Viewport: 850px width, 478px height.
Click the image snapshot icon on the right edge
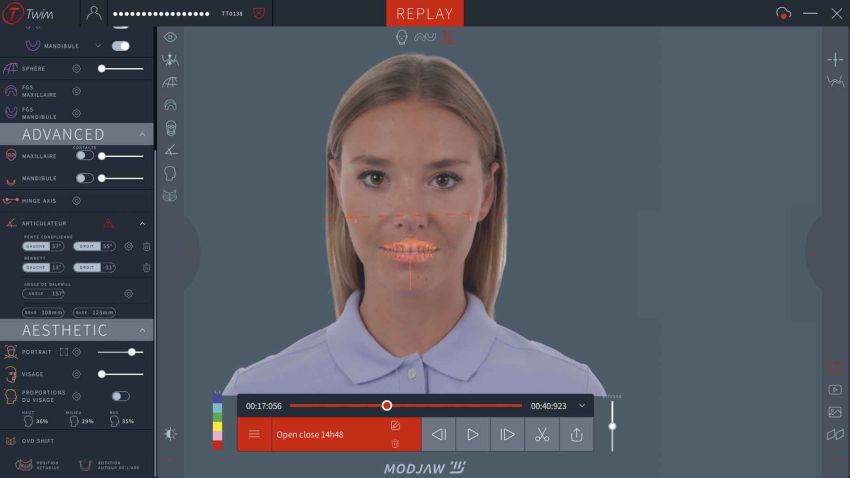click(x=835, y=412)
